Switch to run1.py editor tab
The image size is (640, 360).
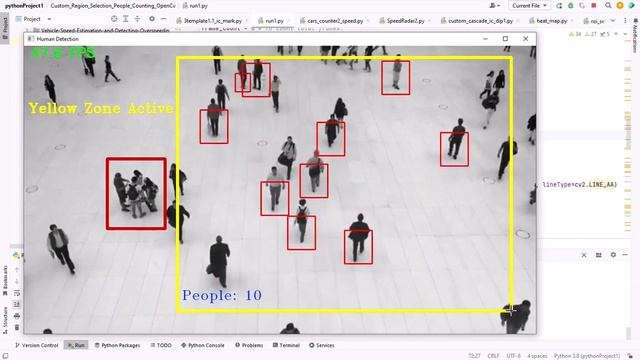pos(271,20)
